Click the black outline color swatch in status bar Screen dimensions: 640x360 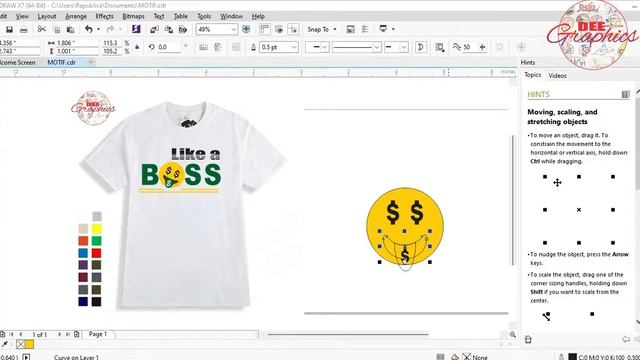tap(573, 357)
